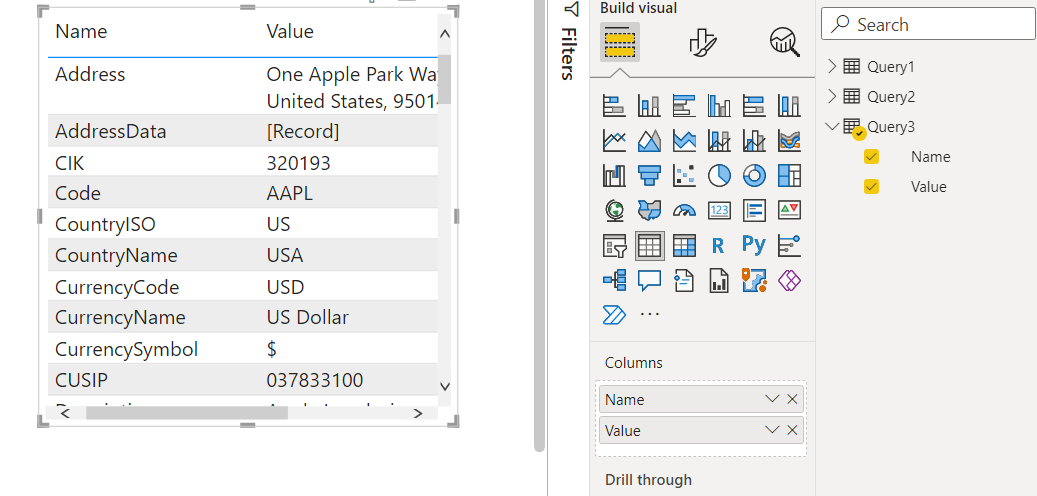Choose the Line chart visual
This screenshot has width=1037, height=496.
614,140
